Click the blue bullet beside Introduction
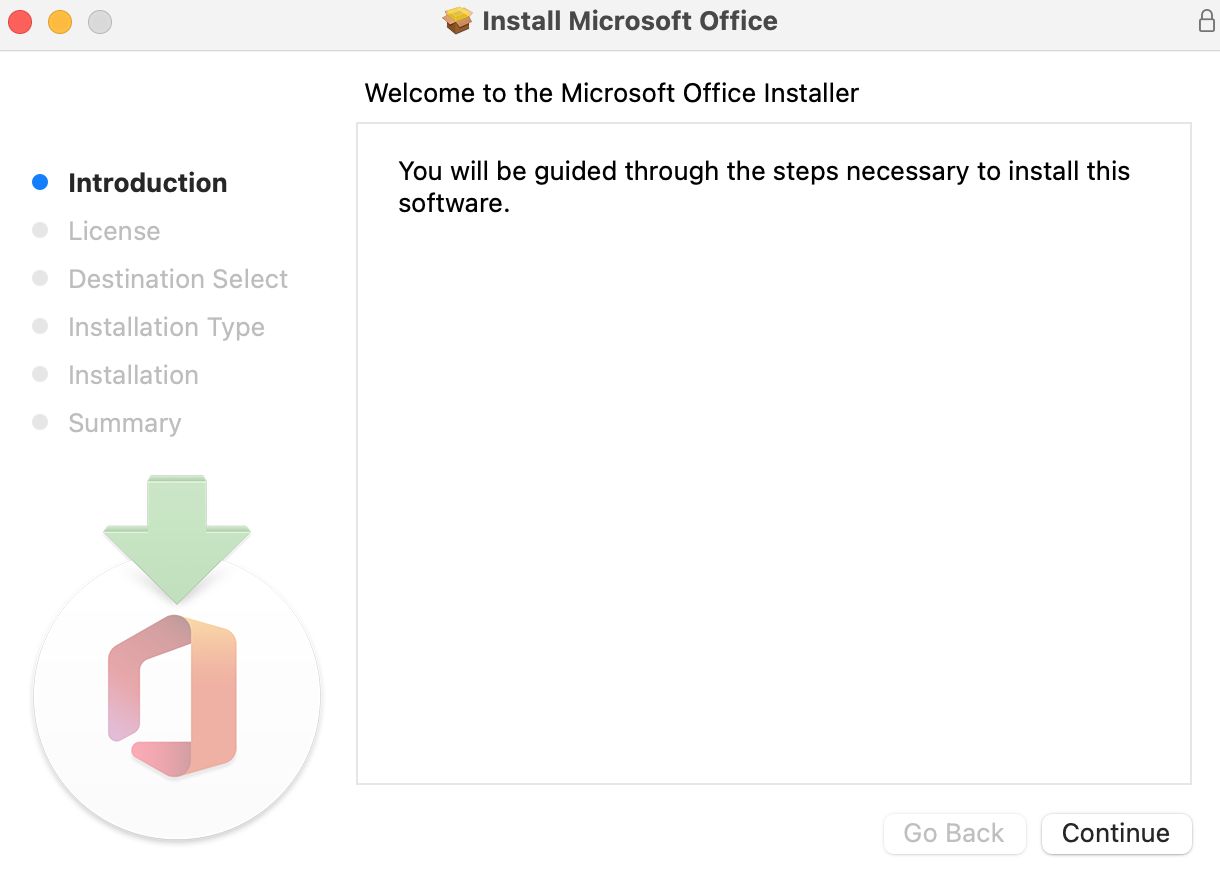The width and height of the screenshot is (1220, 872). coord(40,182)
